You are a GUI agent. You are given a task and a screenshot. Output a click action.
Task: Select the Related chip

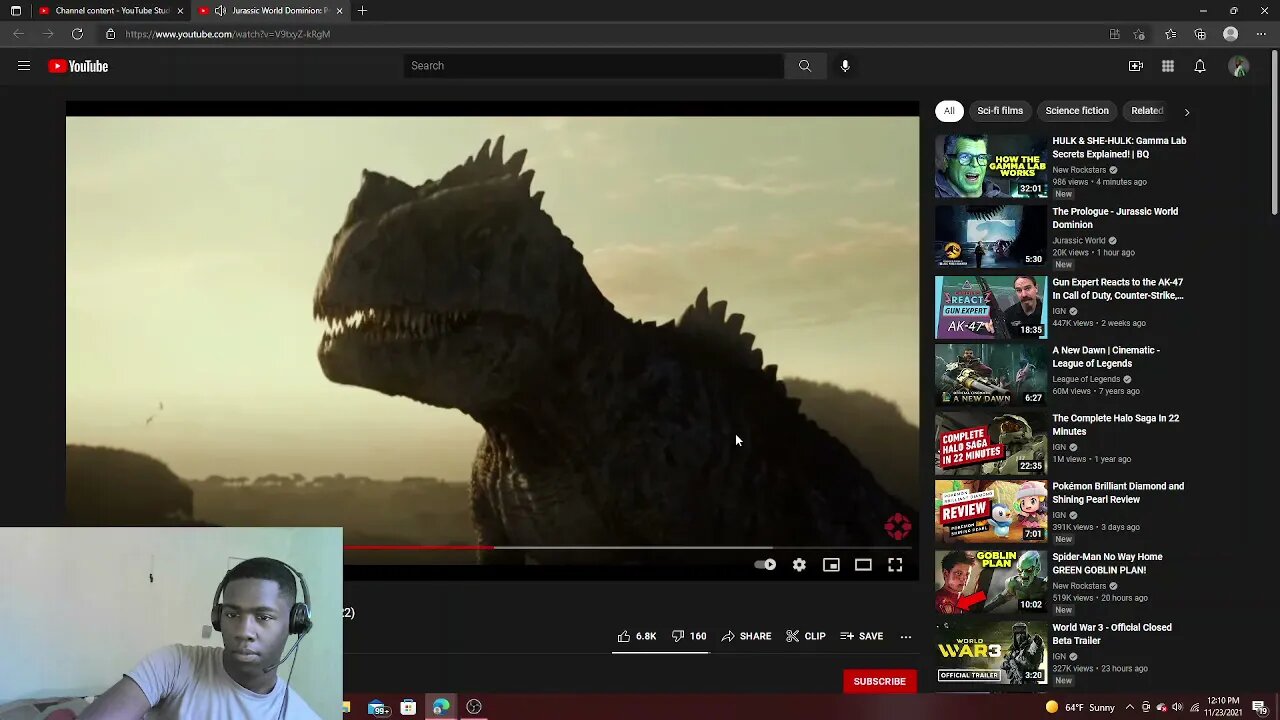[x=1147, y=111]
